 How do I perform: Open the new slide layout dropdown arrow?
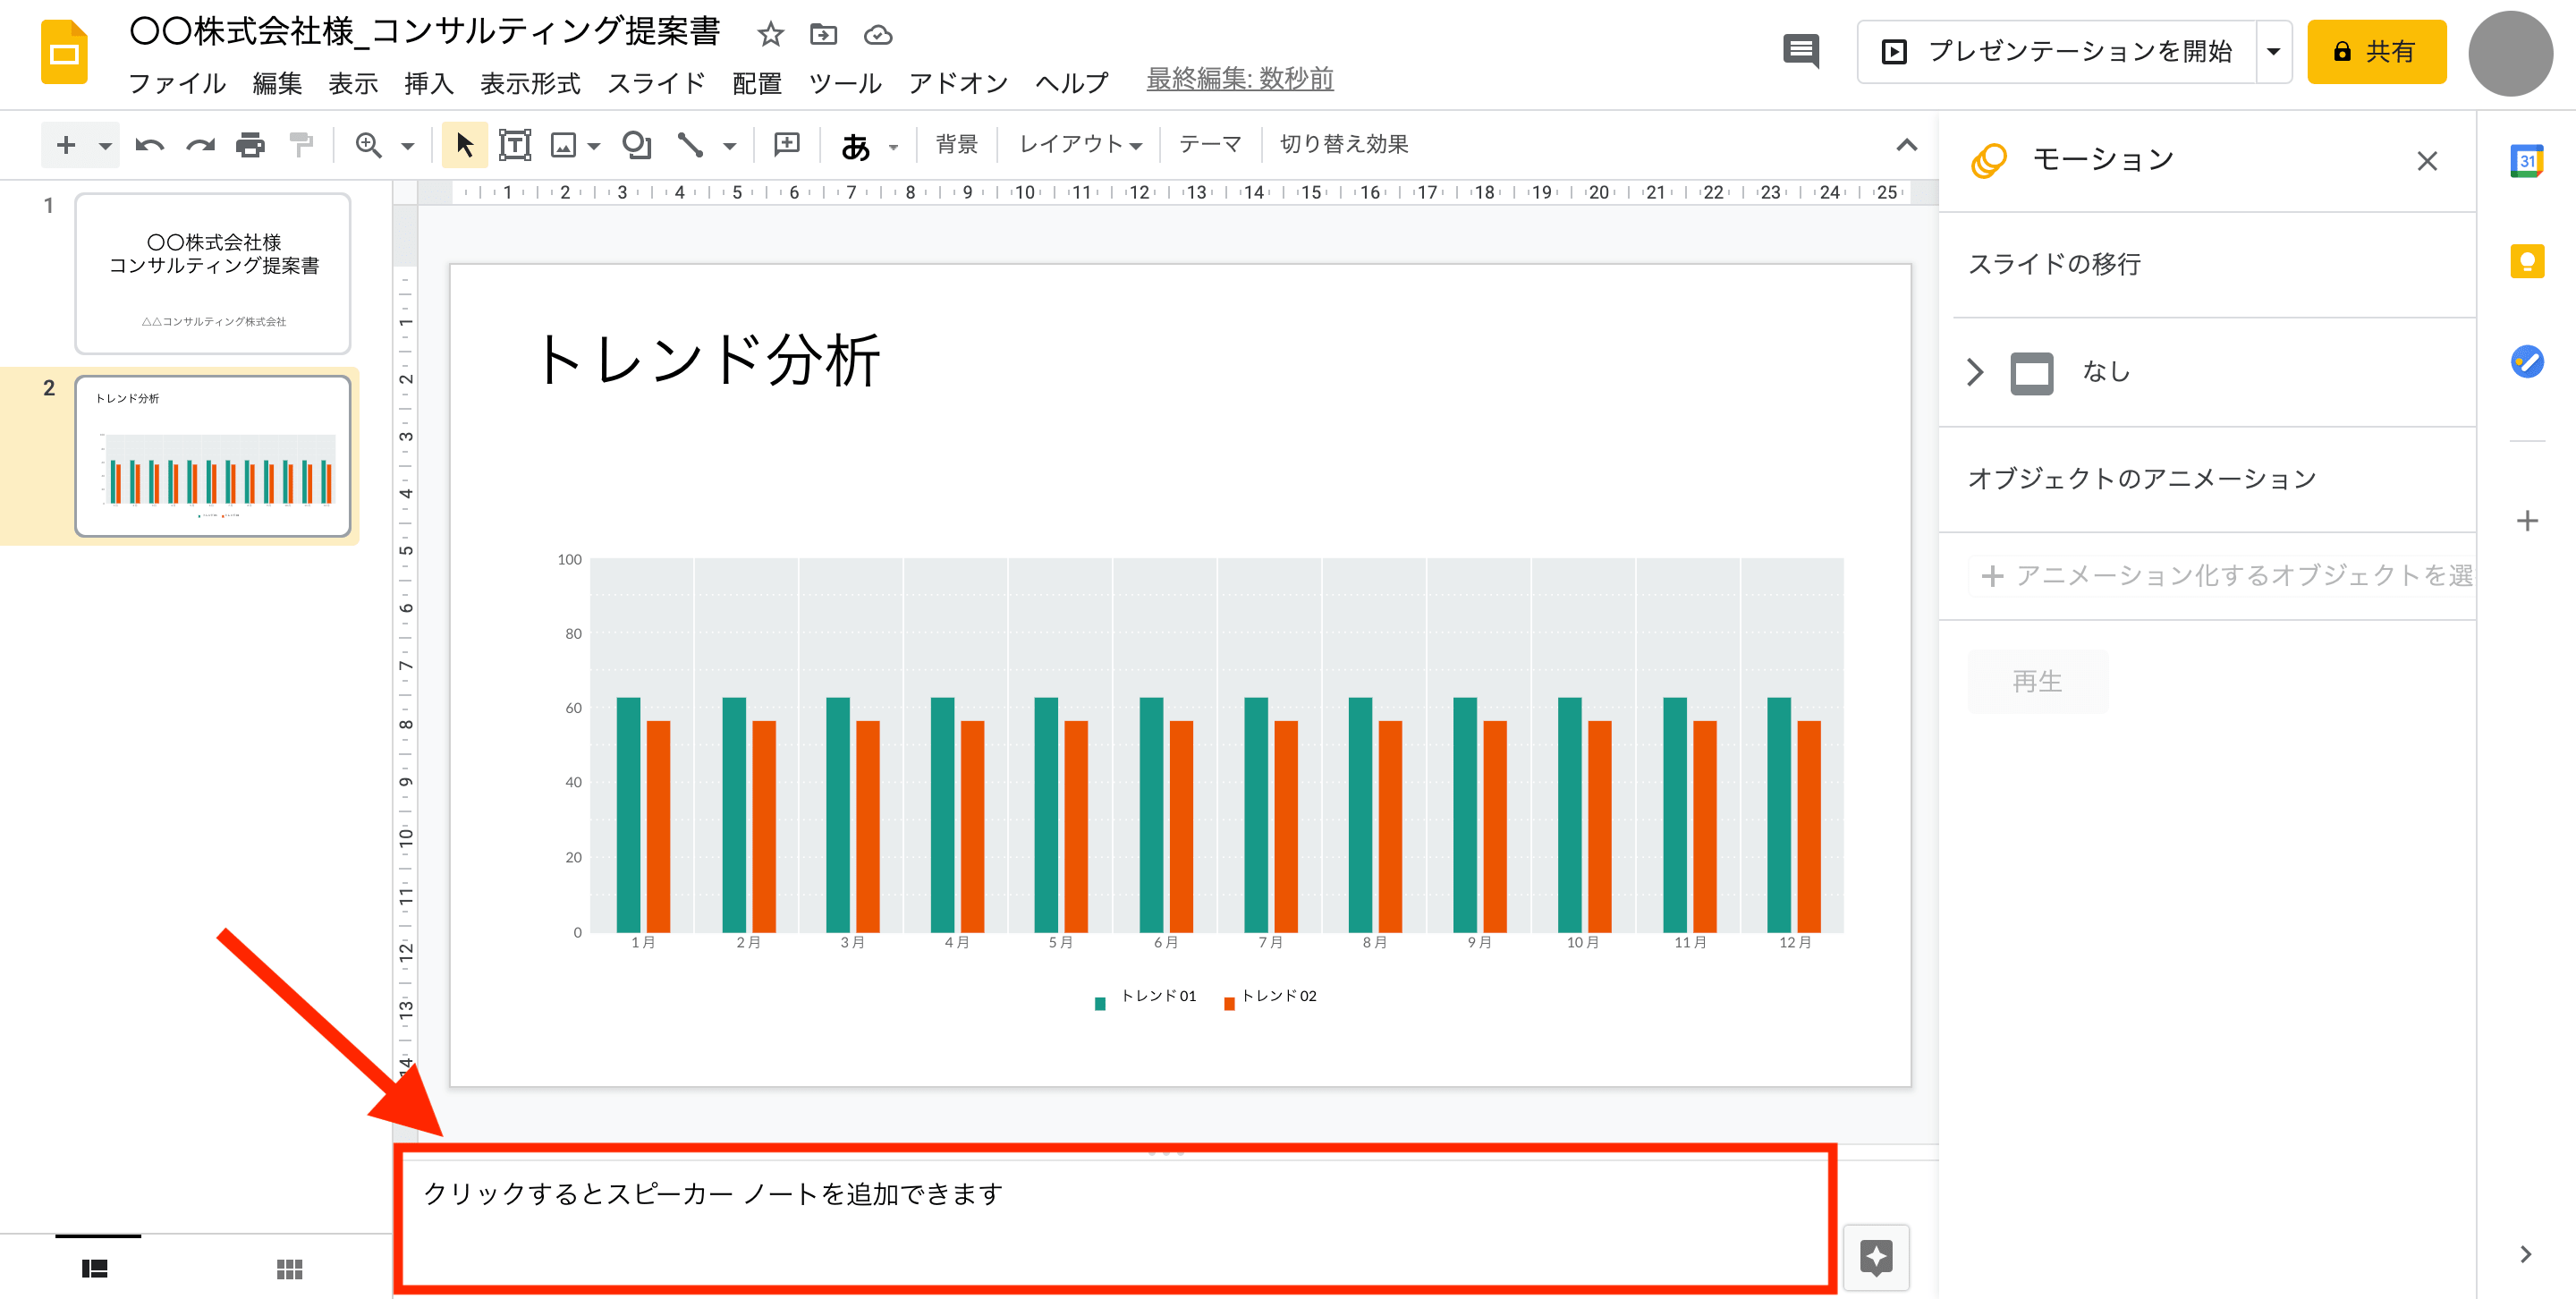[105, 146]
